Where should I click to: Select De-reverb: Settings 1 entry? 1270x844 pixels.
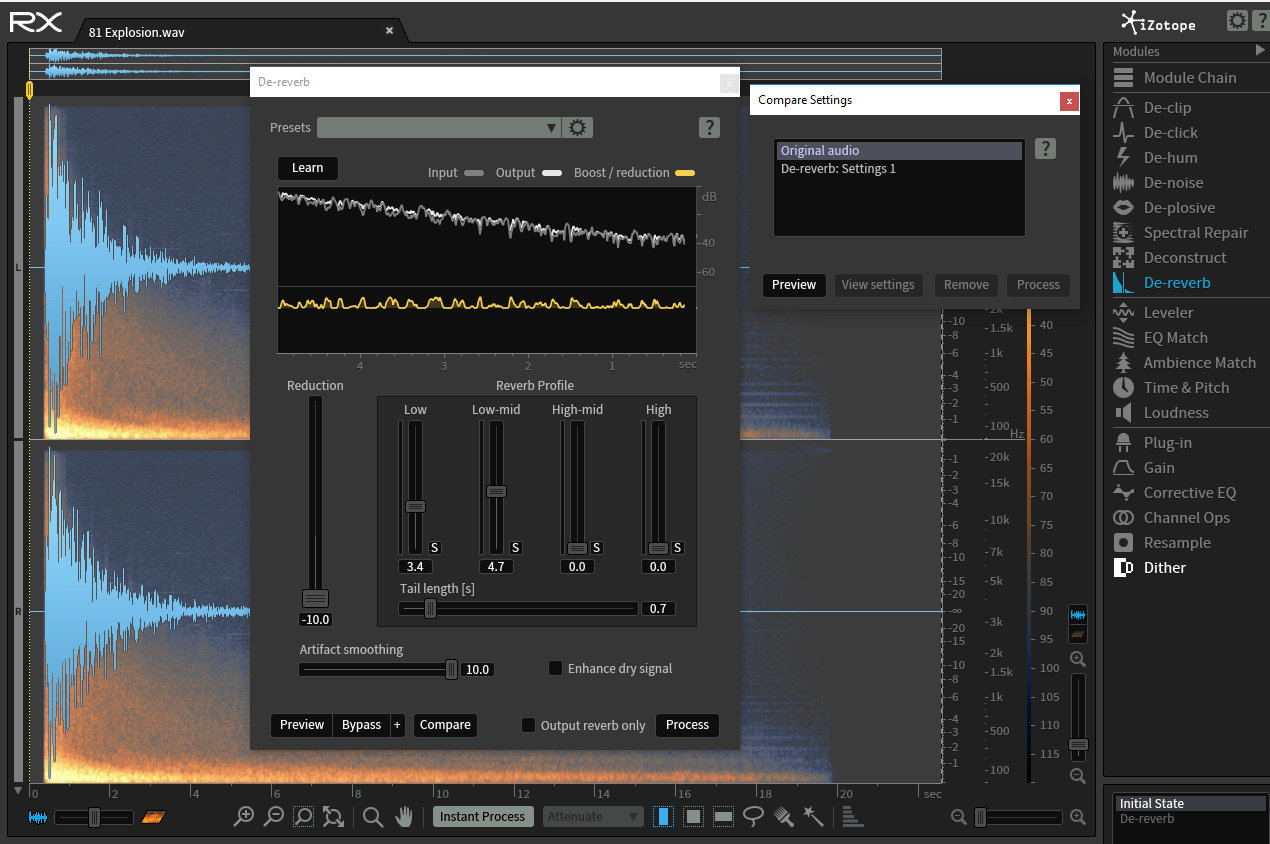coord(838,169)
